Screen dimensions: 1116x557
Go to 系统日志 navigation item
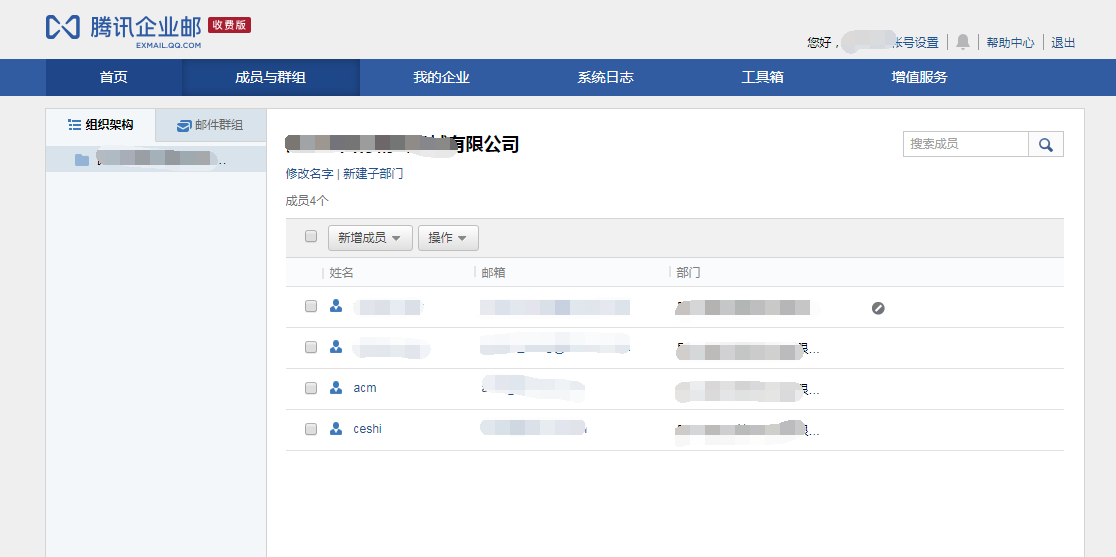pos(605,78)
